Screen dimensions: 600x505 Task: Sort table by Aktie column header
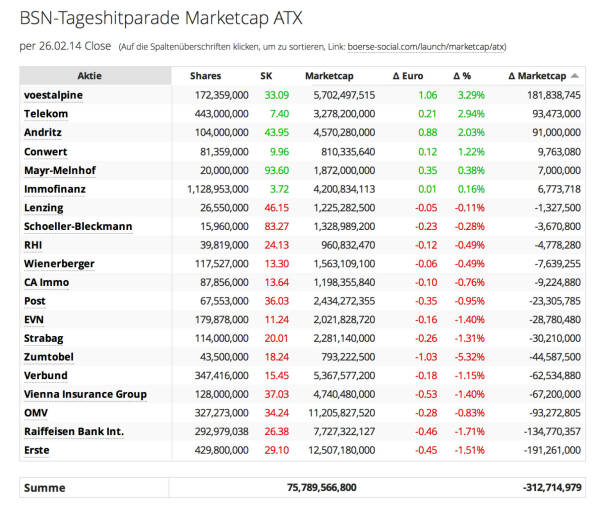coord(90,76)
